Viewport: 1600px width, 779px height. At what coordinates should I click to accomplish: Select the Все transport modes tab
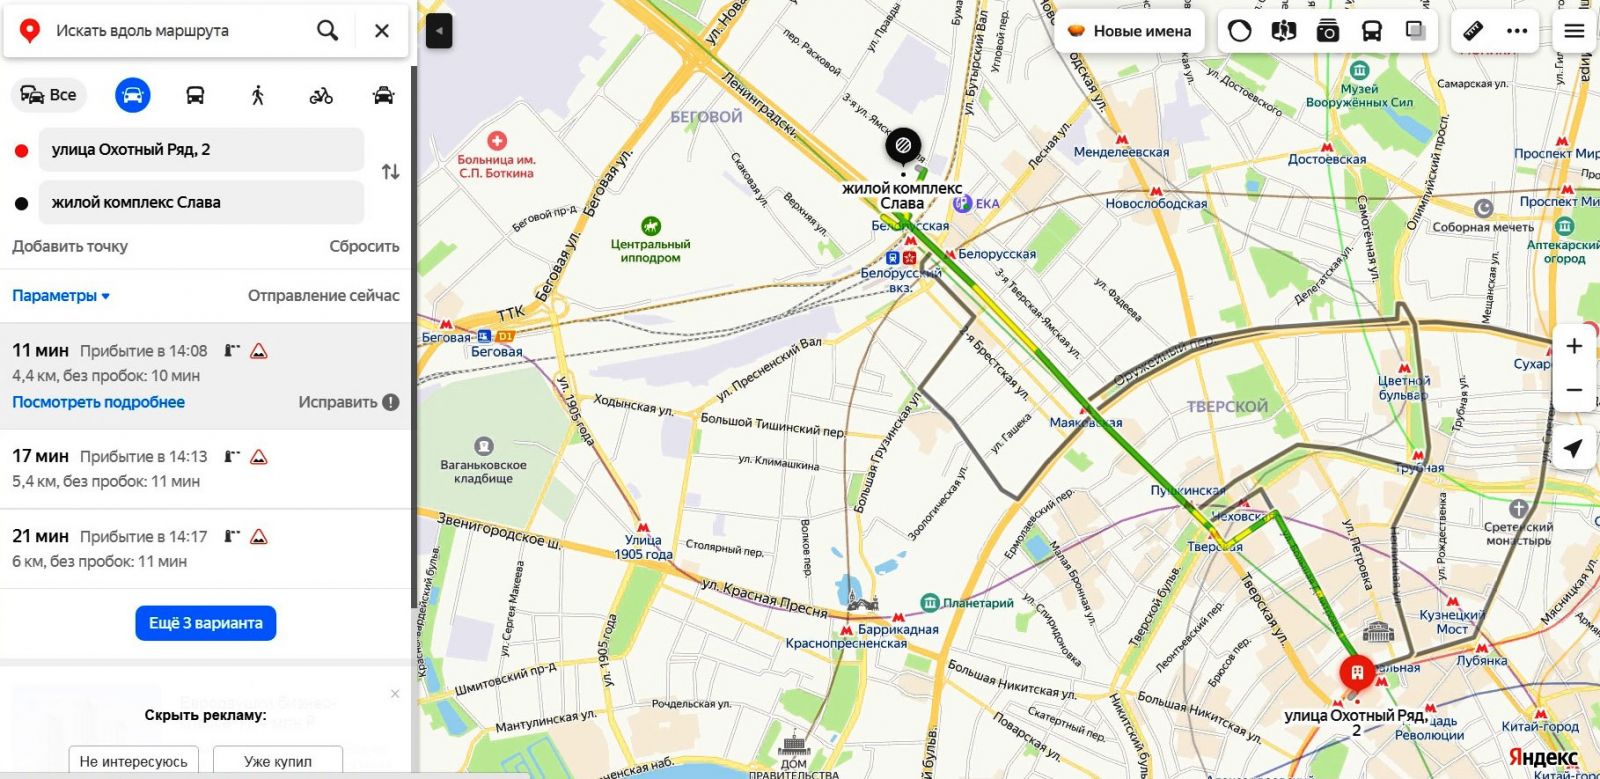click(x=49, y=95)
